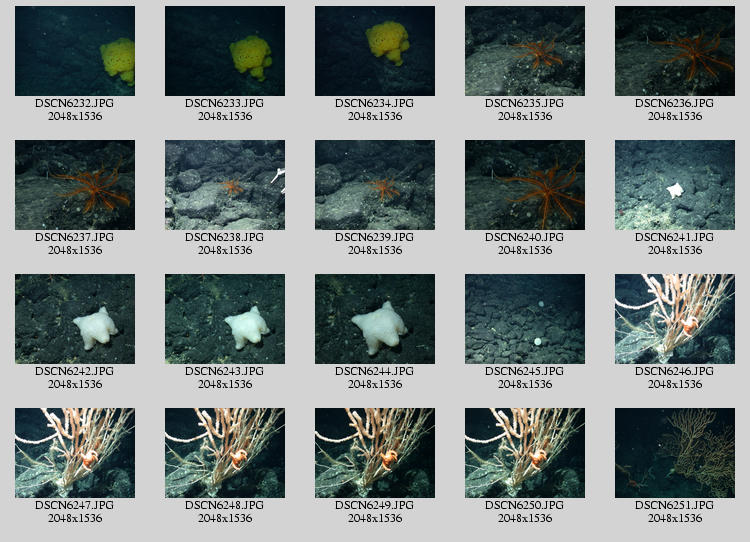
Task: View the DSCN6239.JPG thumbnail
Action: point(375,185)
